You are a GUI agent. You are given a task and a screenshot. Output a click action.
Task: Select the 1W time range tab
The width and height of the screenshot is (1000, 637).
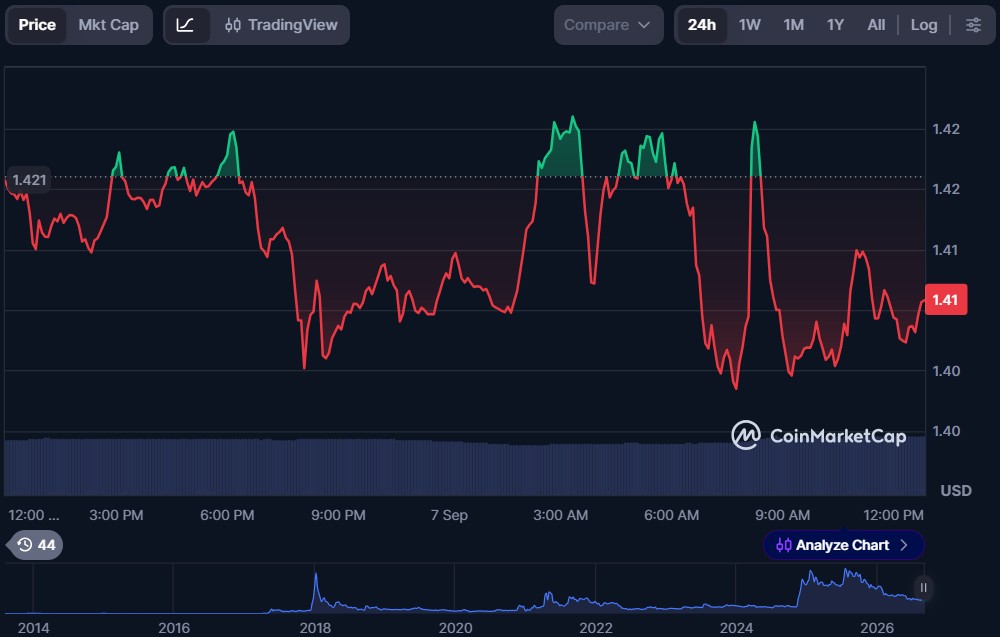click(x=749, y=25)
